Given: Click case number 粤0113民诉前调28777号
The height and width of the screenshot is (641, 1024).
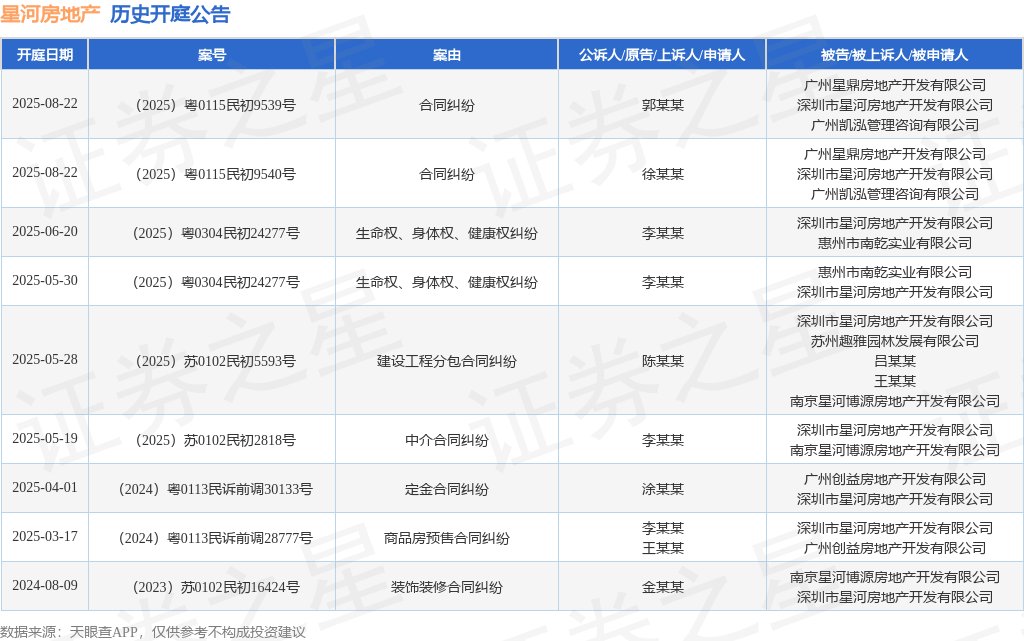Looking at the screenshot, I should coord(216,538).
